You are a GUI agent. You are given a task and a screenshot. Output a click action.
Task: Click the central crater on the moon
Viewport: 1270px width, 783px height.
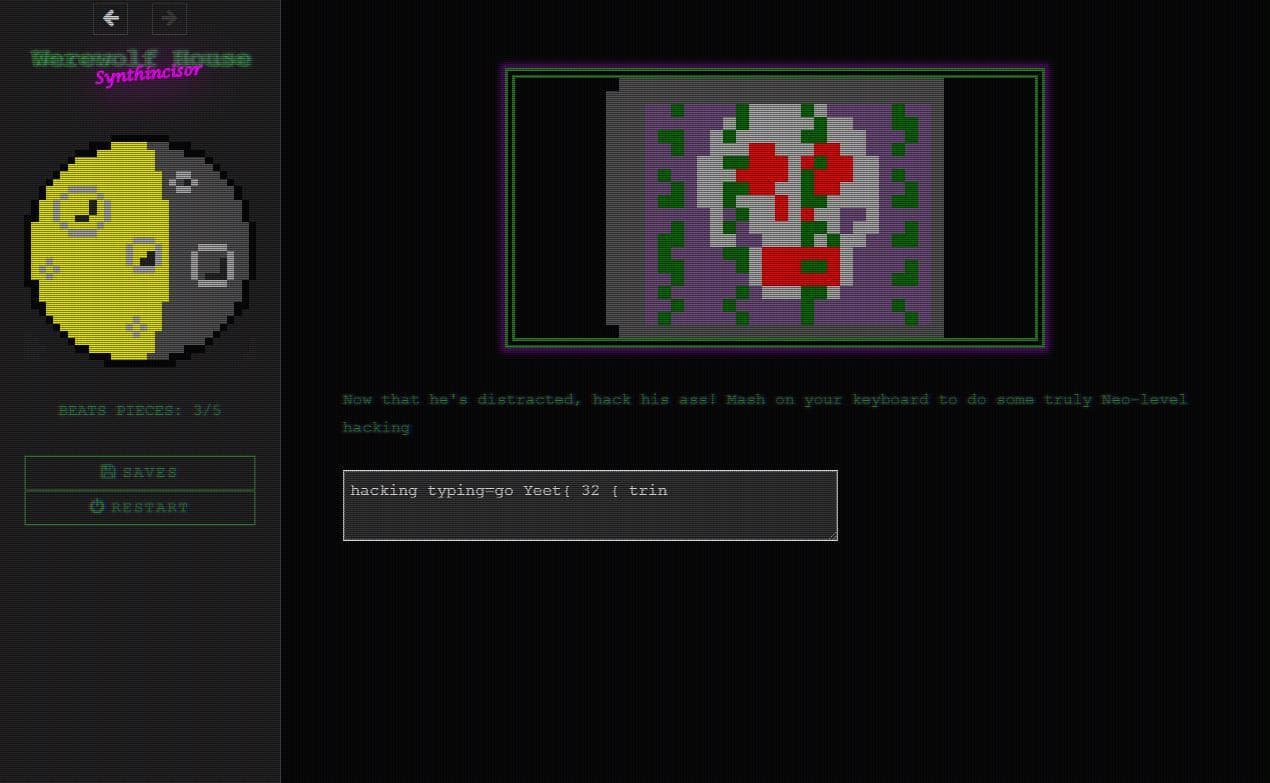click(x=145, y=256)
